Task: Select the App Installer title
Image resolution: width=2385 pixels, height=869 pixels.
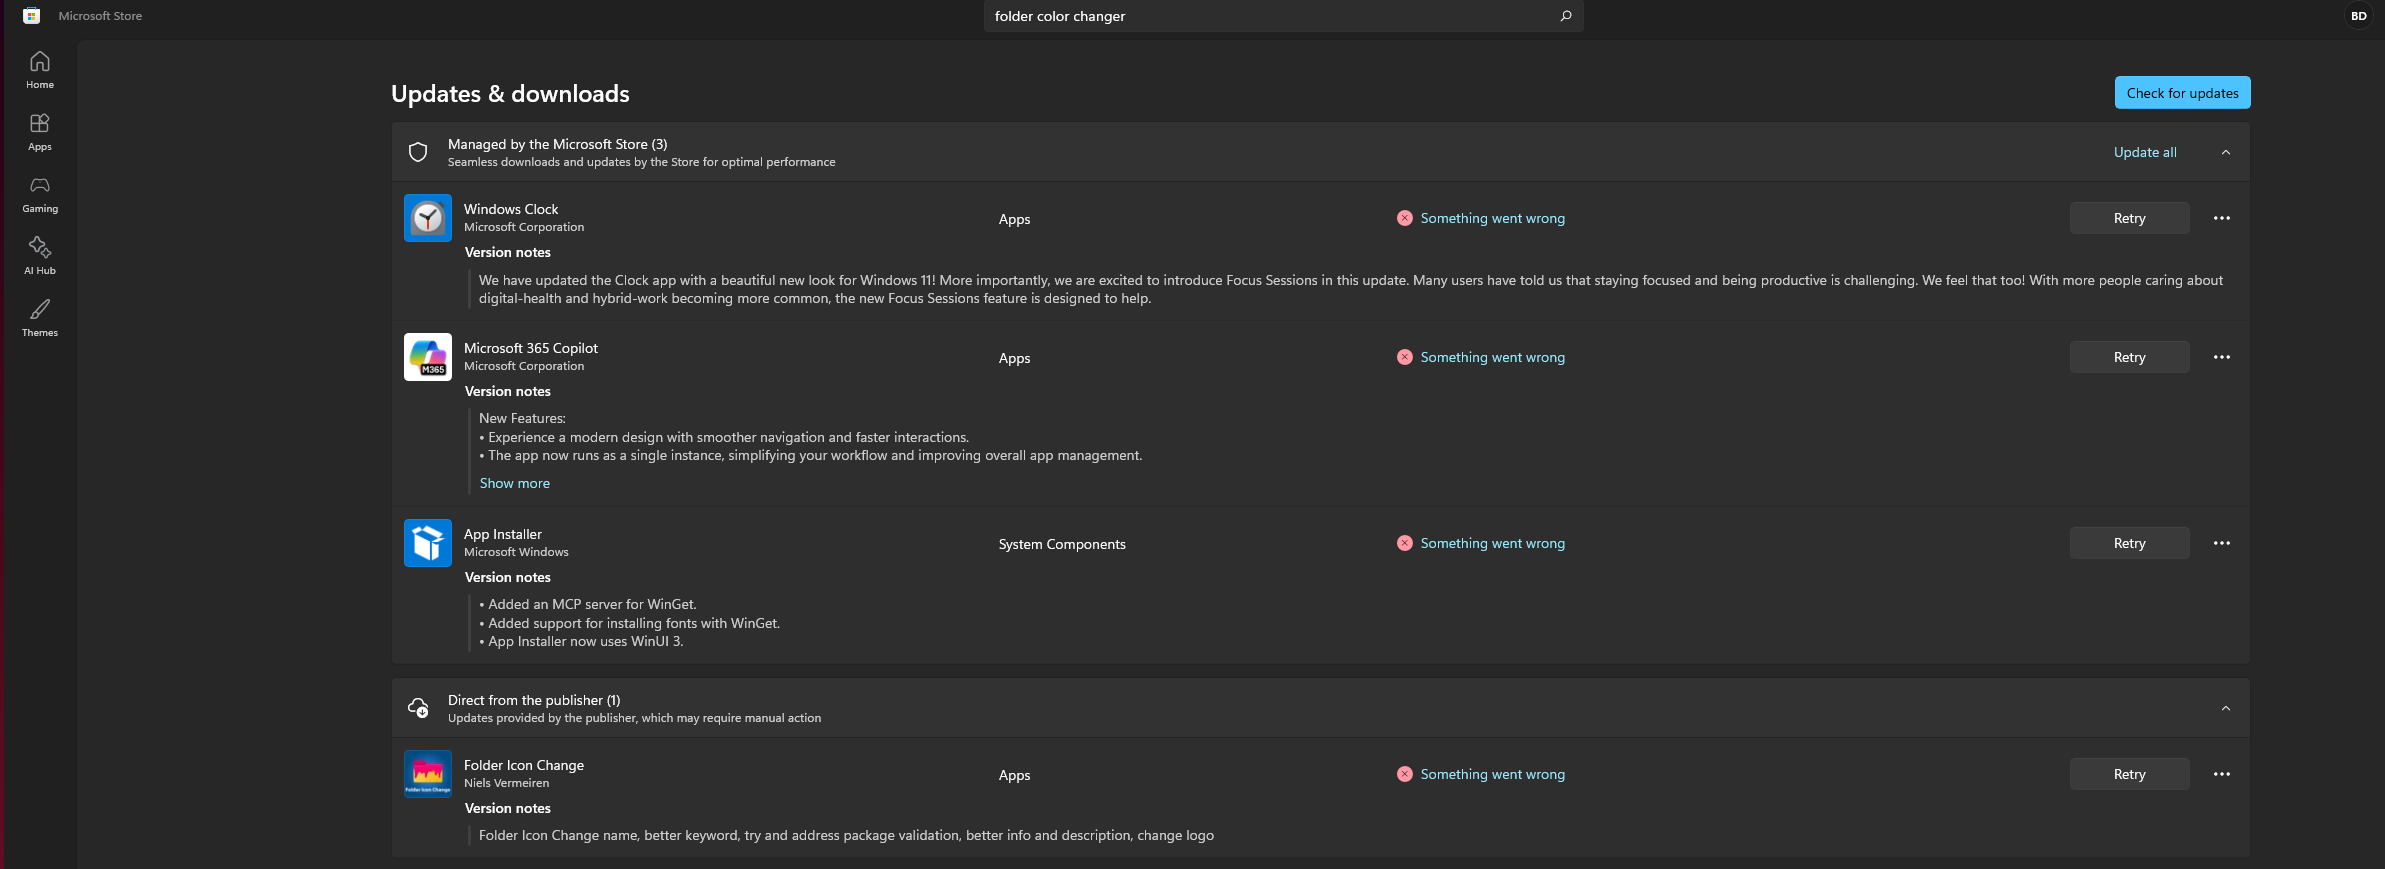Action: pyautogui.click(x=503, y=534)
